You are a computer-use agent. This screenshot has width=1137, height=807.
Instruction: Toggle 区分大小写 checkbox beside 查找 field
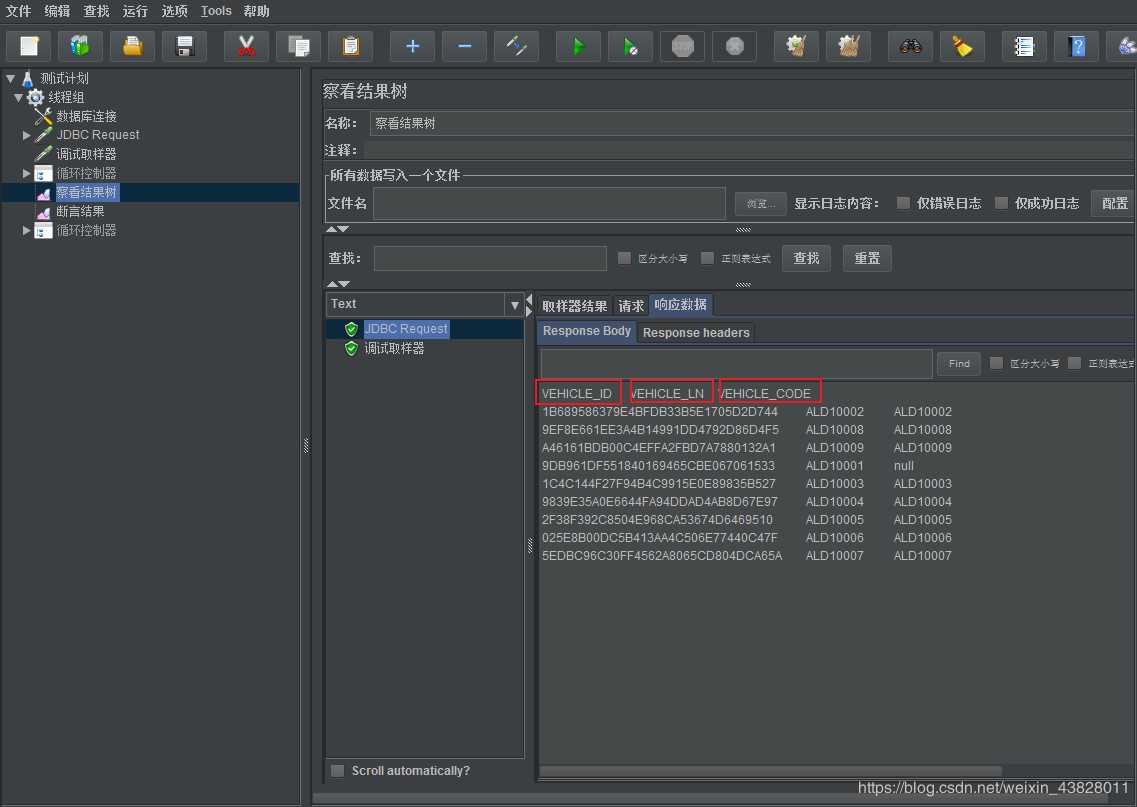[624, 258]
